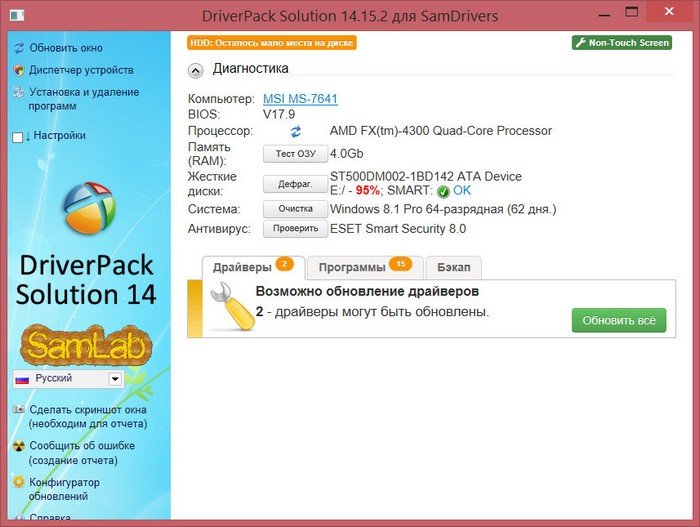Open the Русский language dropdown
This screenshot has height=527, width=700.
68,379
